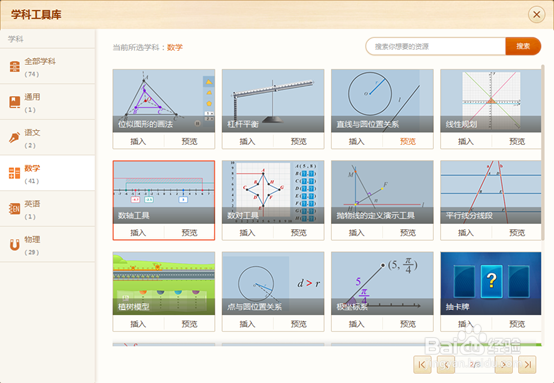Viewport: 554px width, 383px height.
Task: Focus the resource search field
Action: [x=436, y=46]
